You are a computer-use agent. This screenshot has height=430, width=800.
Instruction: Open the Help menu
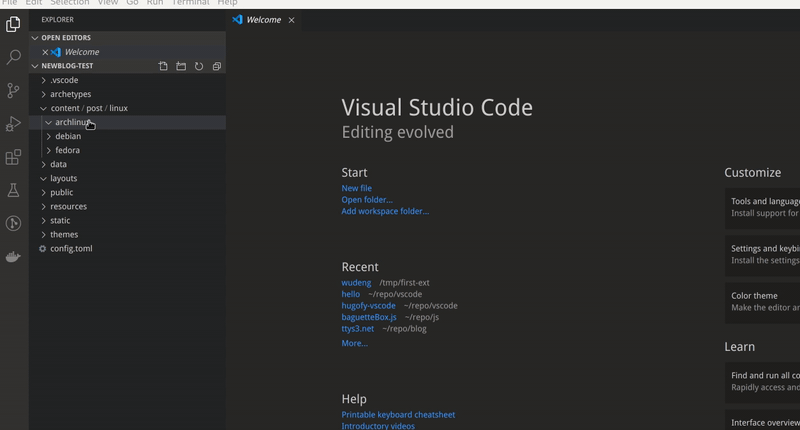[x=227, y=3]
